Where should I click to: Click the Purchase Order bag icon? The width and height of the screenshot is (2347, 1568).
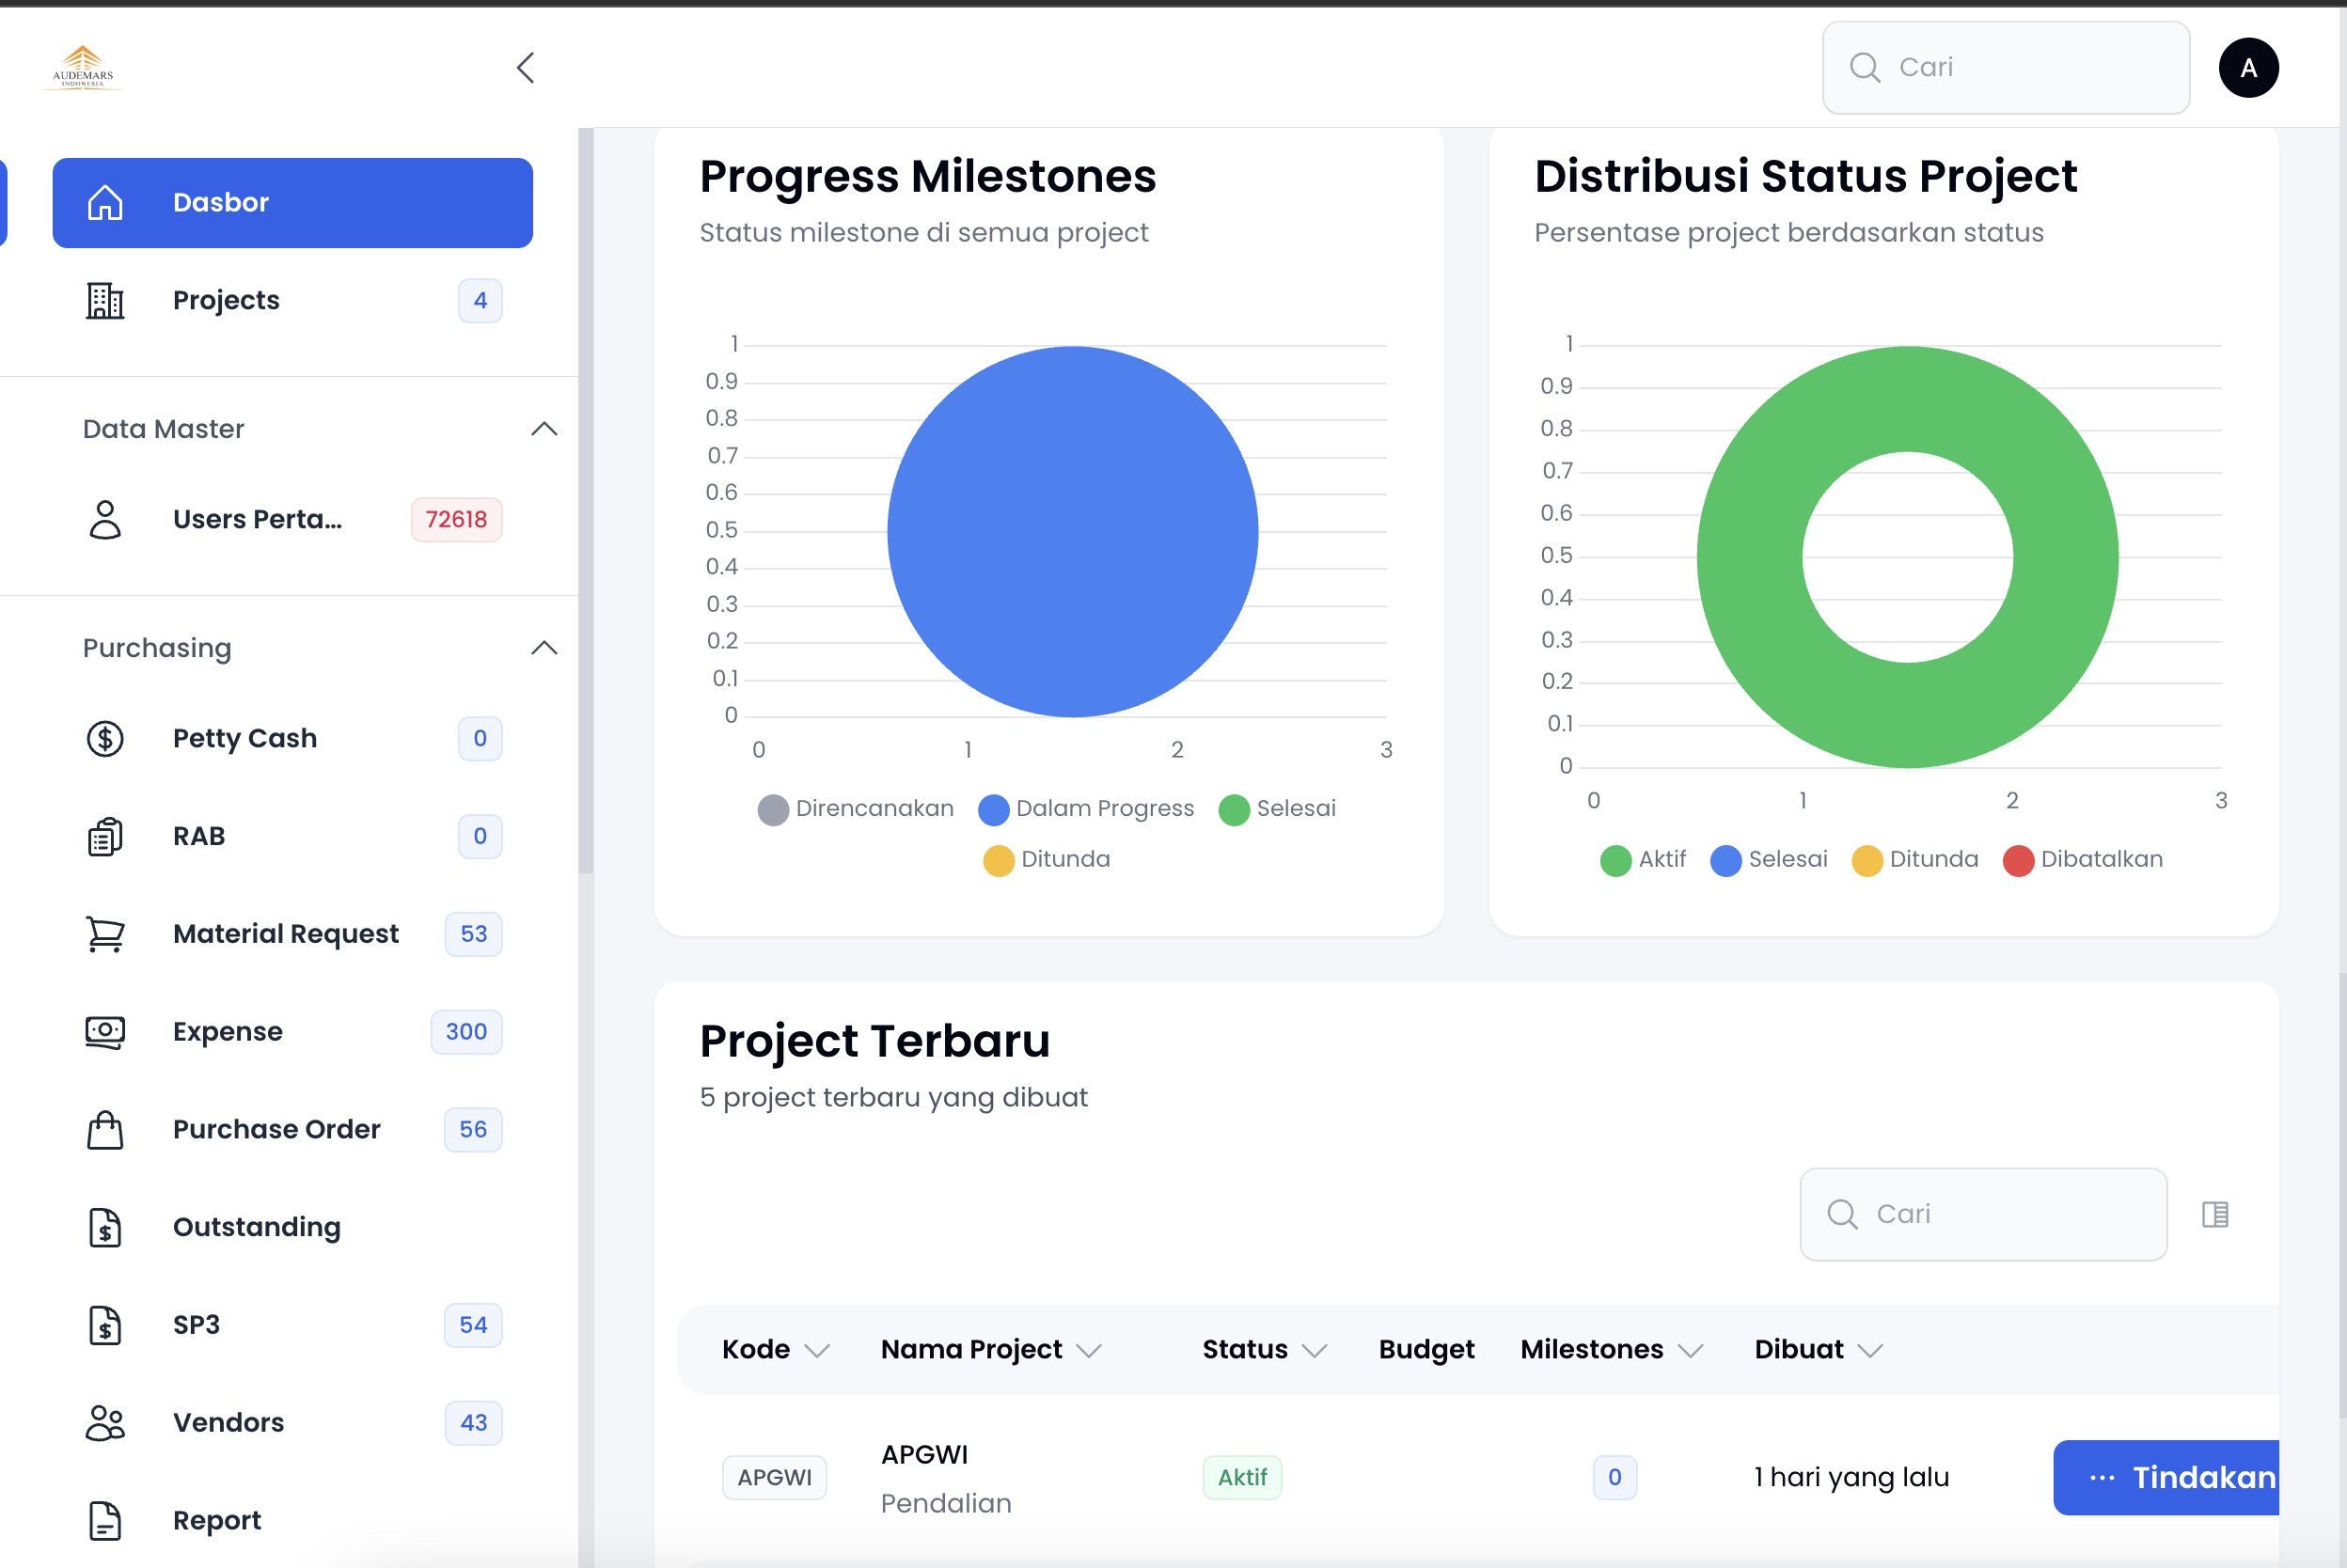(x=105, y=1130)
